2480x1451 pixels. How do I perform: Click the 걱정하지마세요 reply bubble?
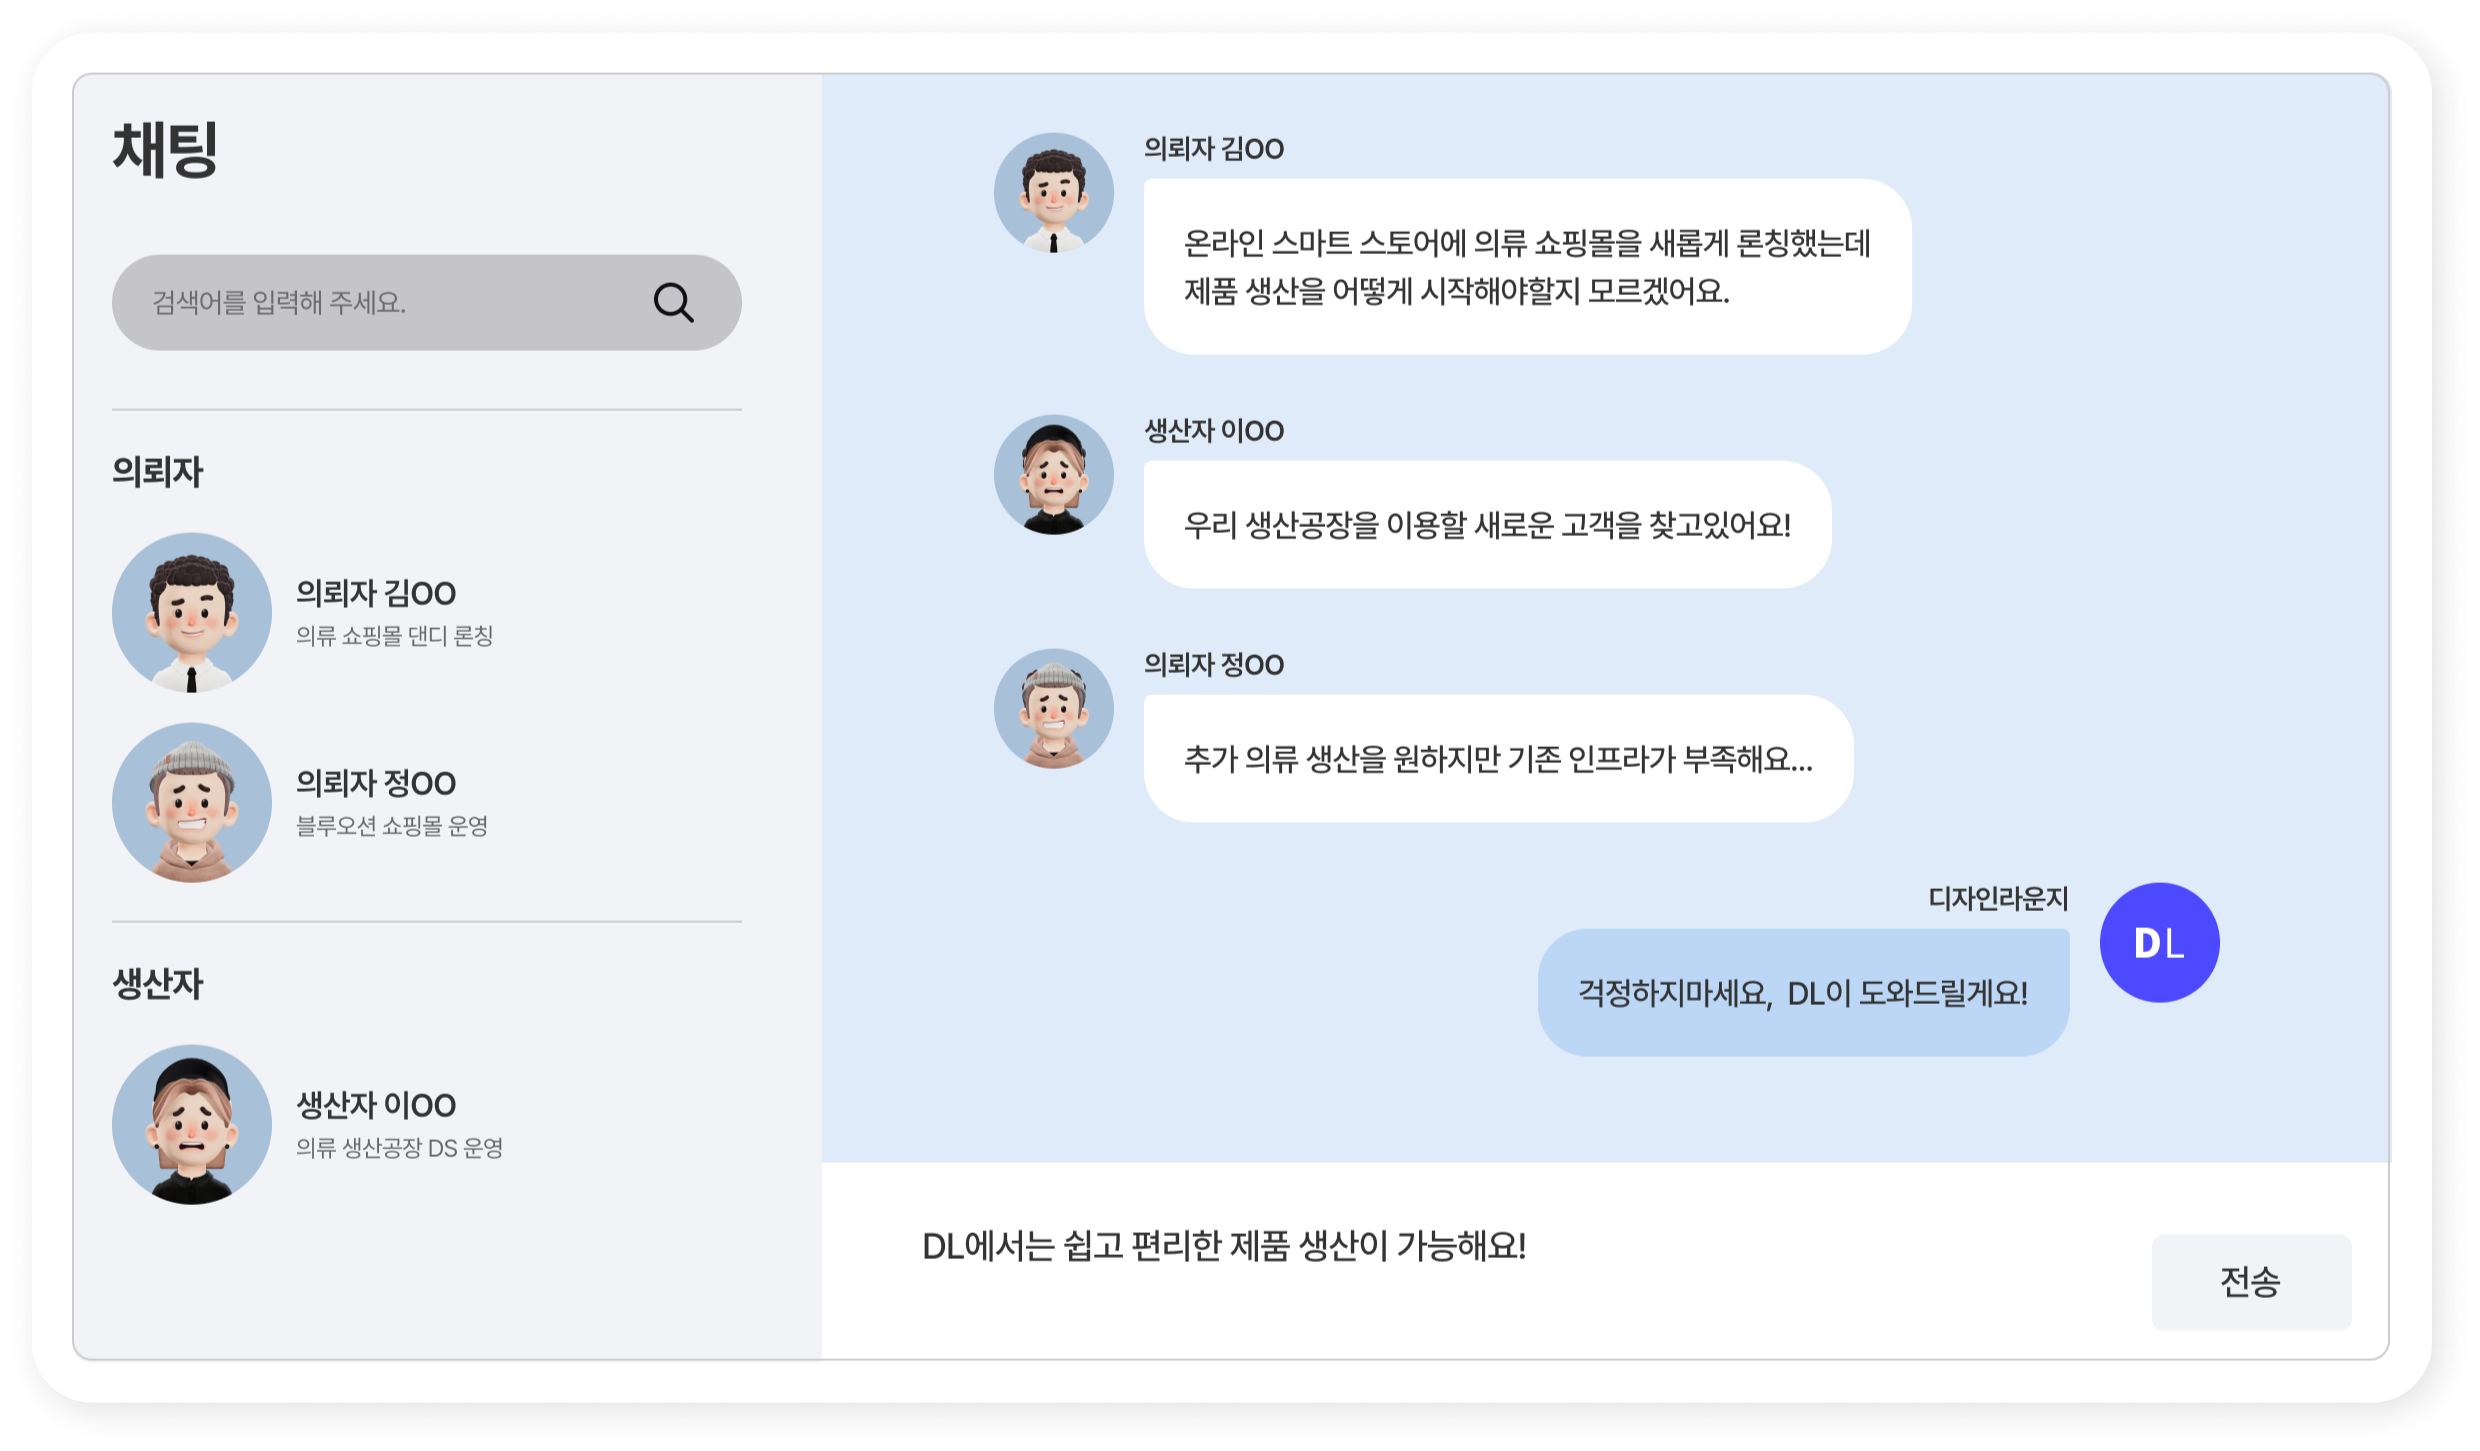pyautogui.click(x=1802, y=993)
